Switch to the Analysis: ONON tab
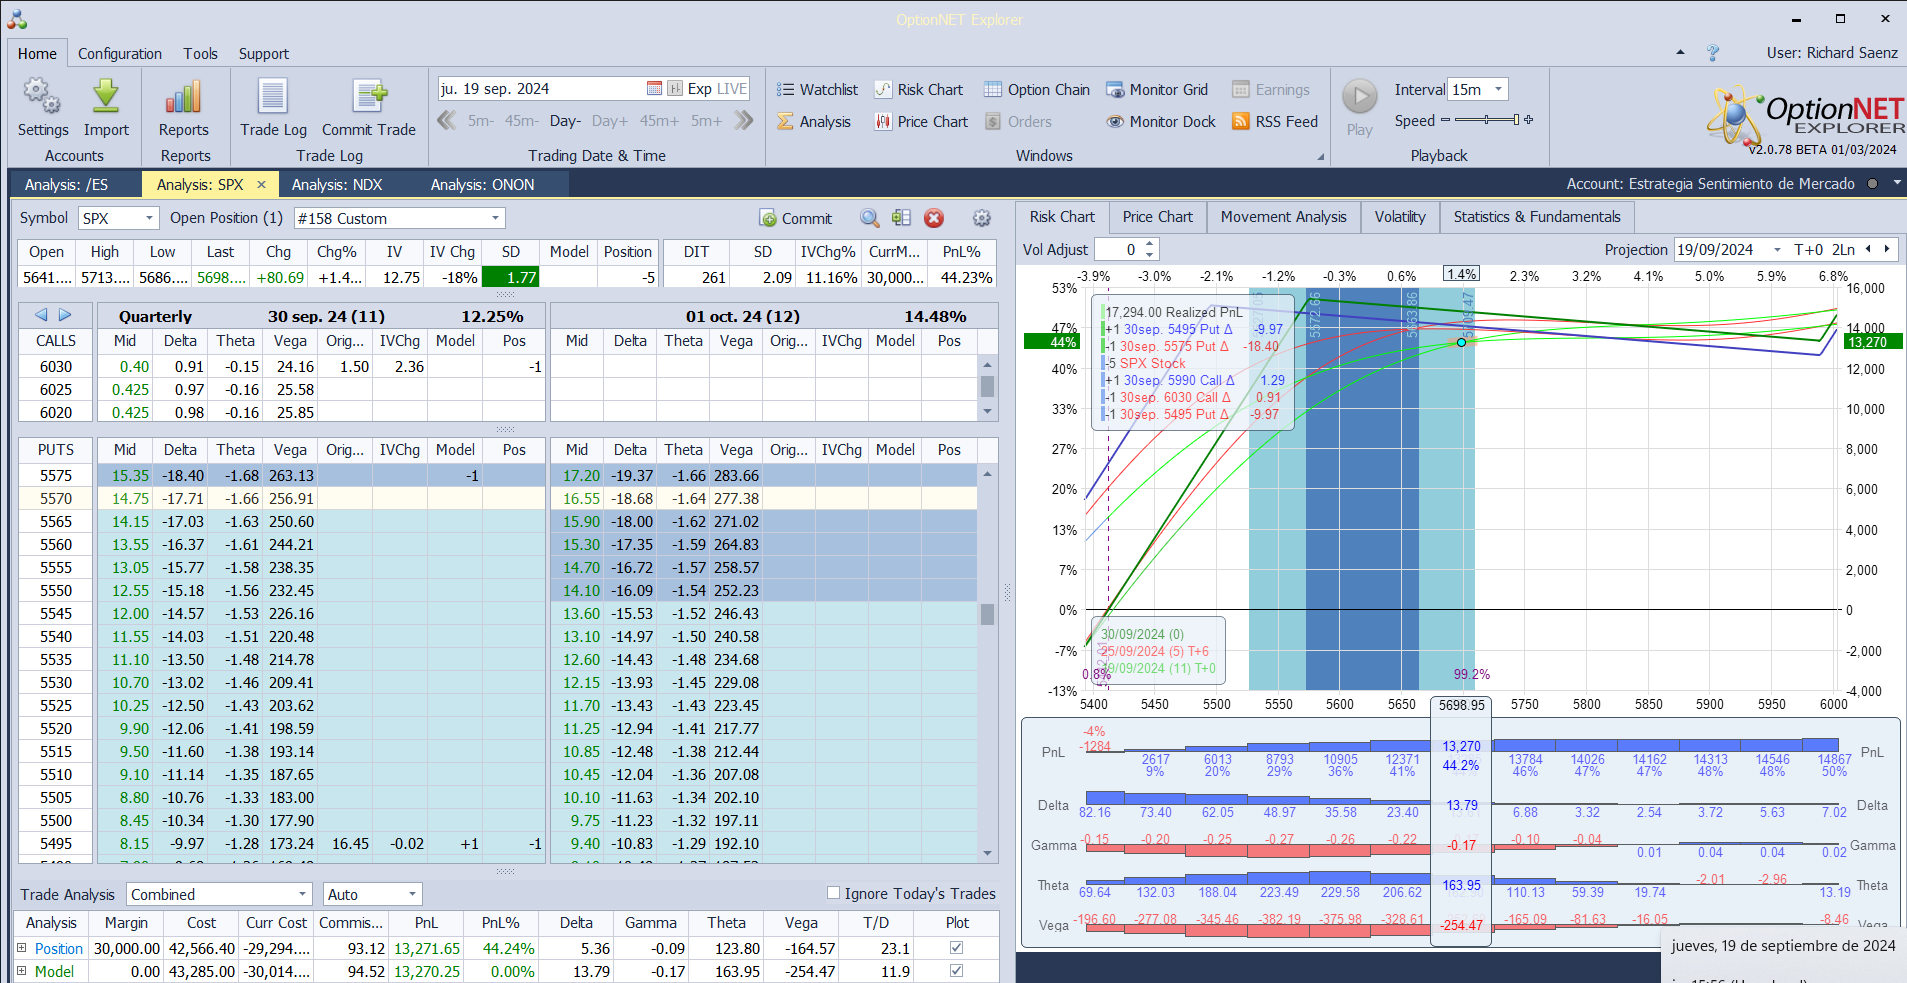The height and width of the screenshot is (983, 1907). (483, 184)
